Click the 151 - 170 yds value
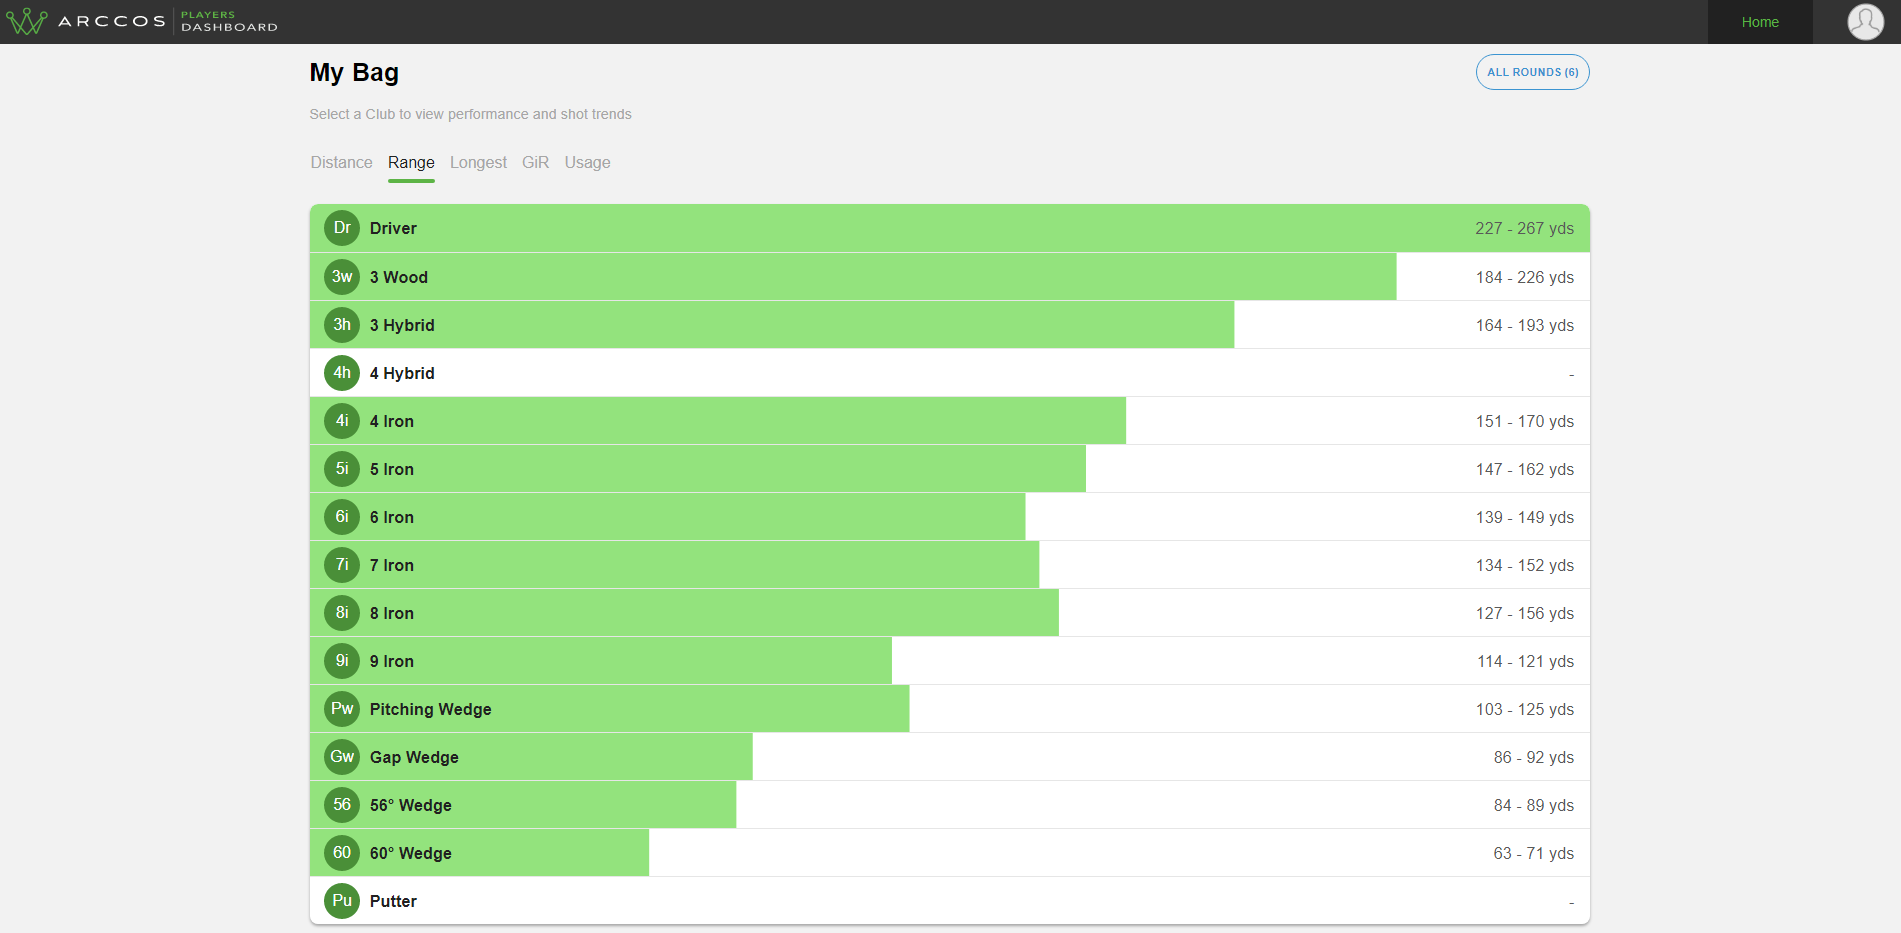 click(1524, 421)
